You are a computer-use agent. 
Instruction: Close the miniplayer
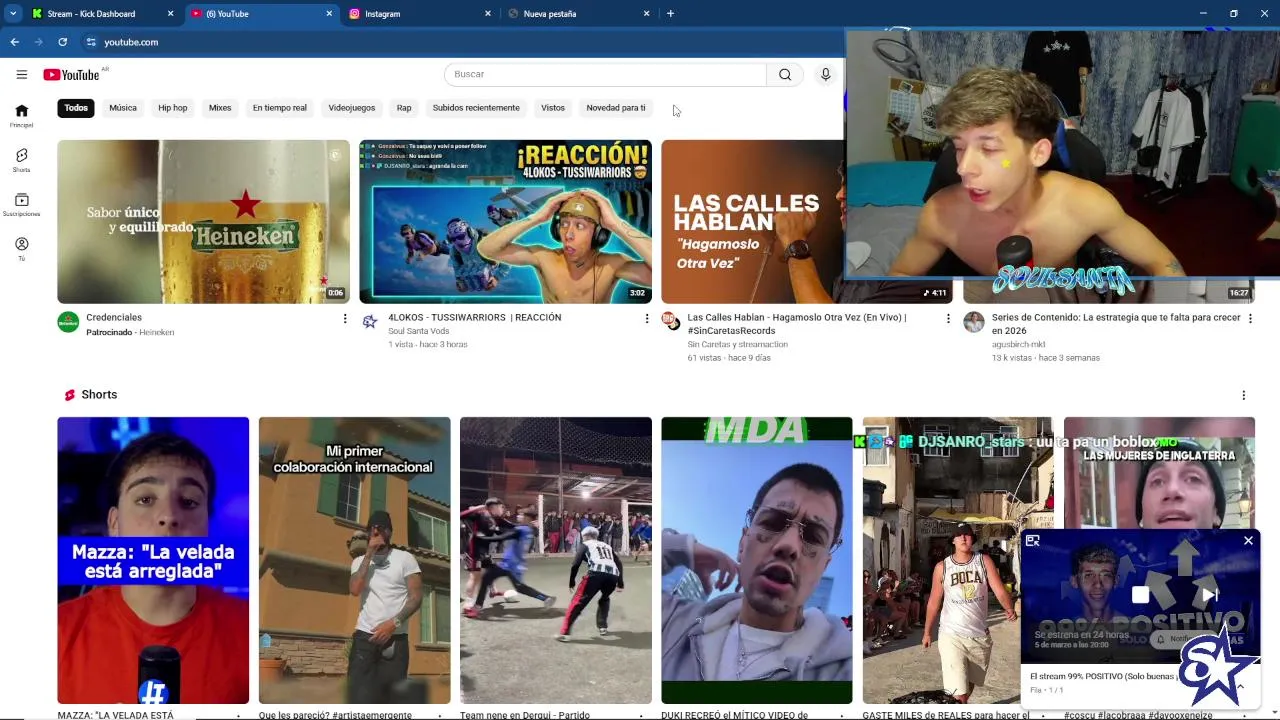tap(1248, 541)
